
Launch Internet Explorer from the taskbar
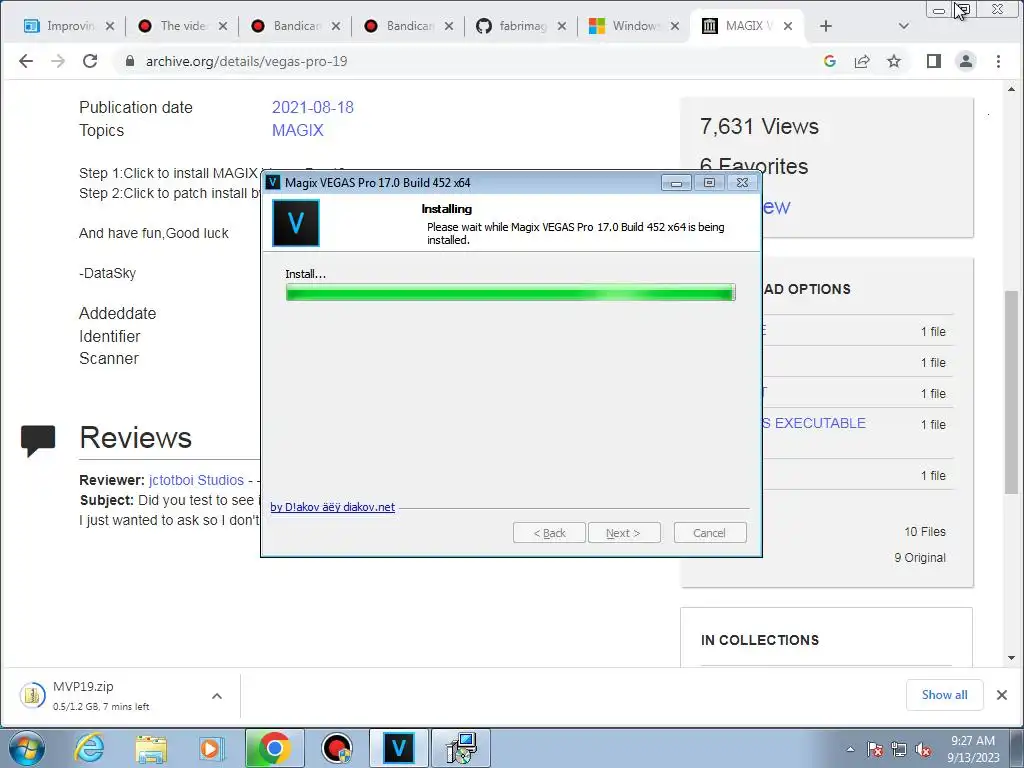(x=89, y=748)
